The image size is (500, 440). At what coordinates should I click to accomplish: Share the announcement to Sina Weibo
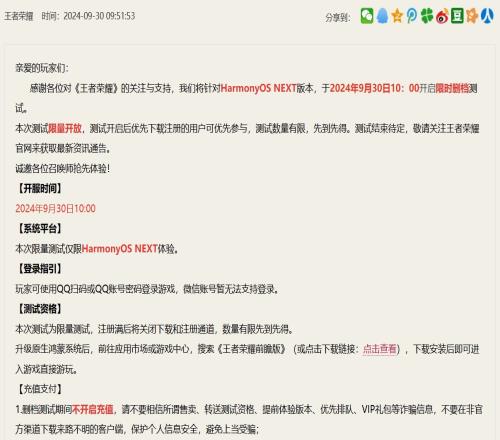pos(442,16)
